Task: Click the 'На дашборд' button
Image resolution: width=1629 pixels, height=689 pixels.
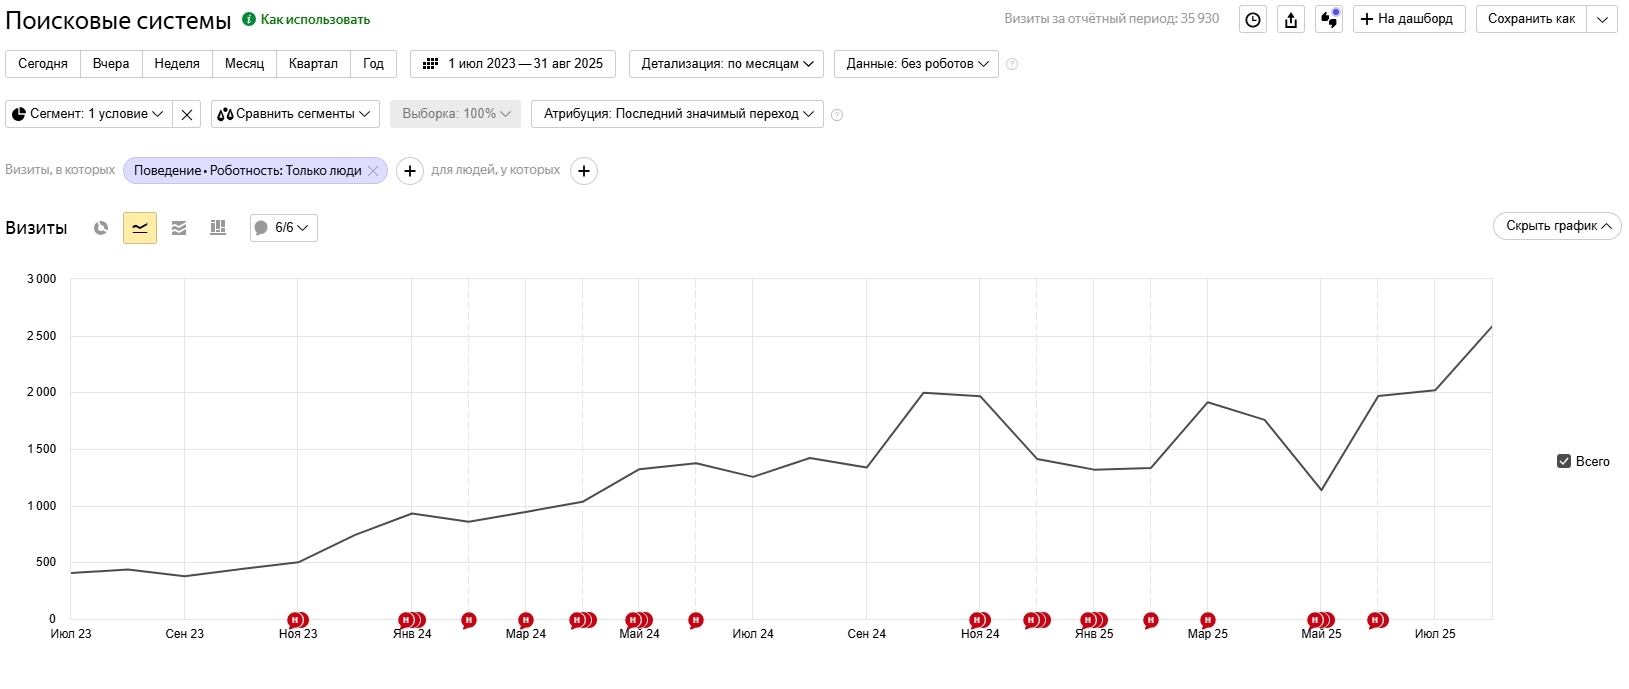Action: tap(1409, 19)
